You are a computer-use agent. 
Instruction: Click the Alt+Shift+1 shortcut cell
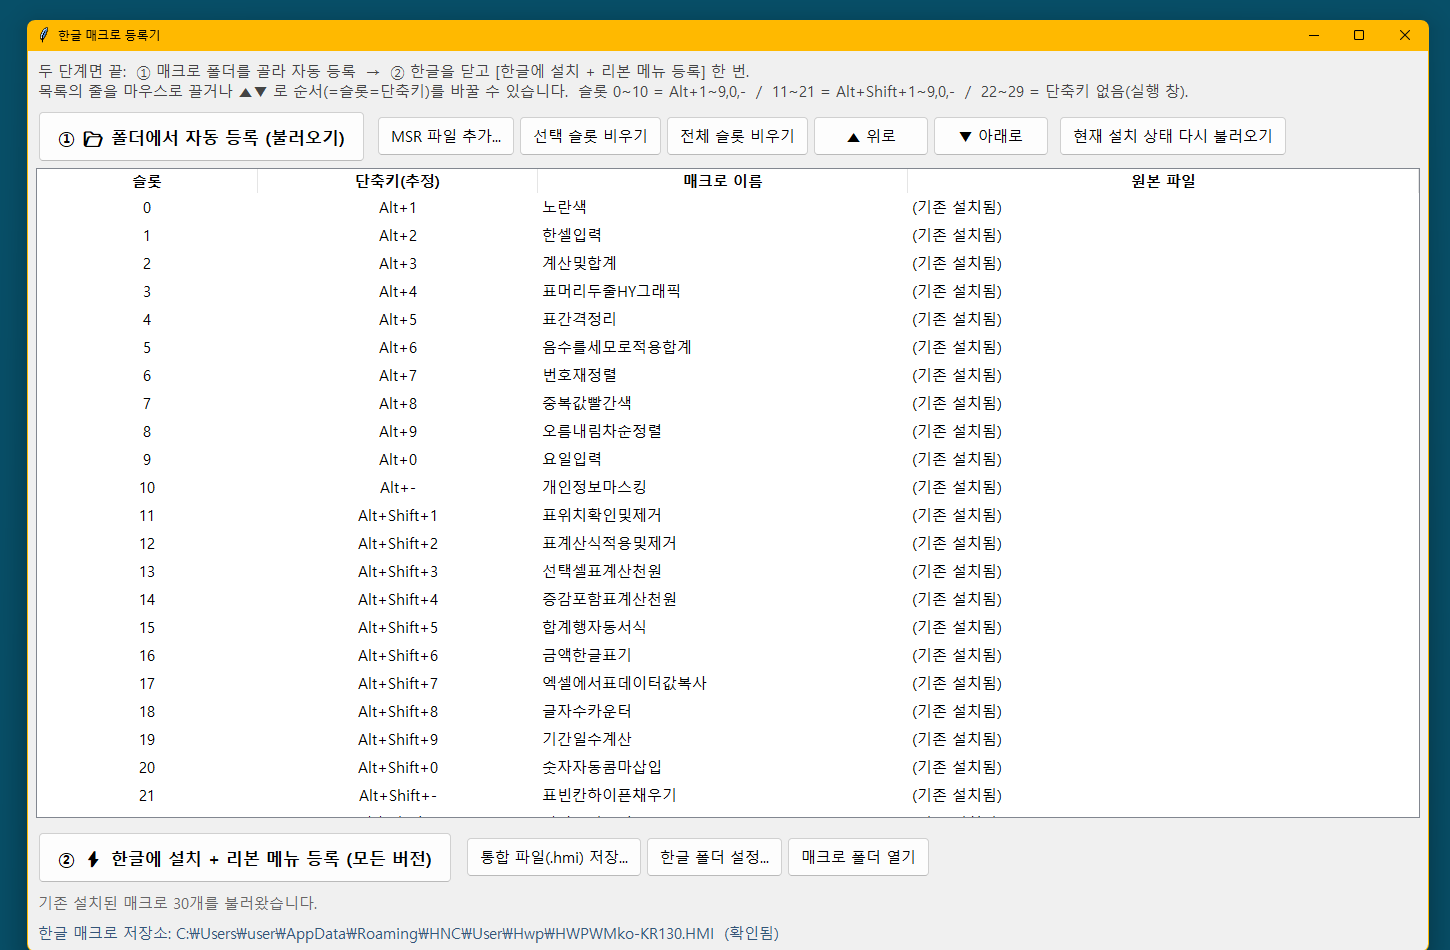[x=398, y=516]
